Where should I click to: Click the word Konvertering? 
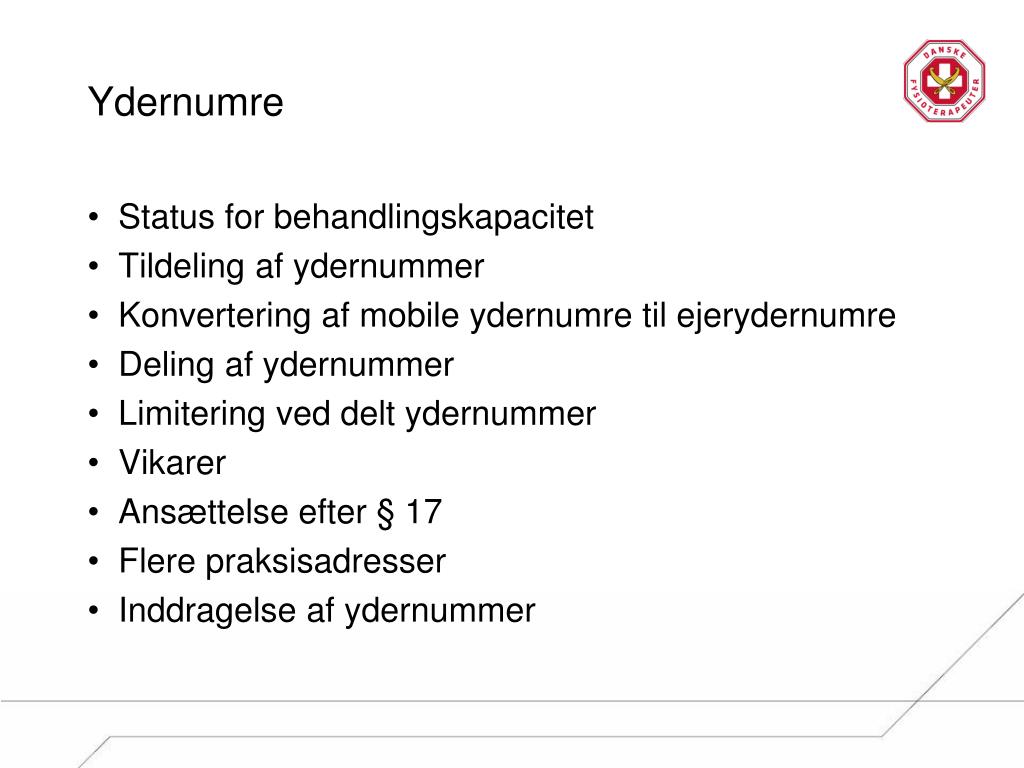click(214, 316)
